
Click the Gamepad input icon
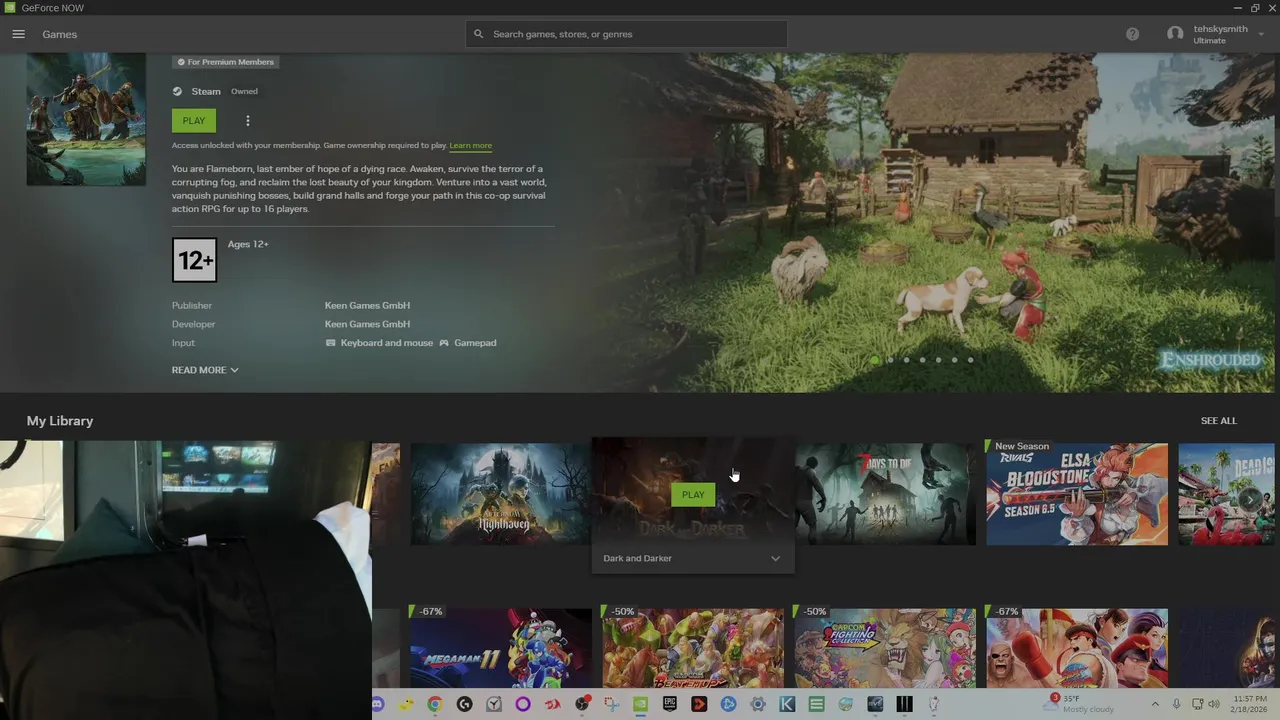tap(444, 343)
